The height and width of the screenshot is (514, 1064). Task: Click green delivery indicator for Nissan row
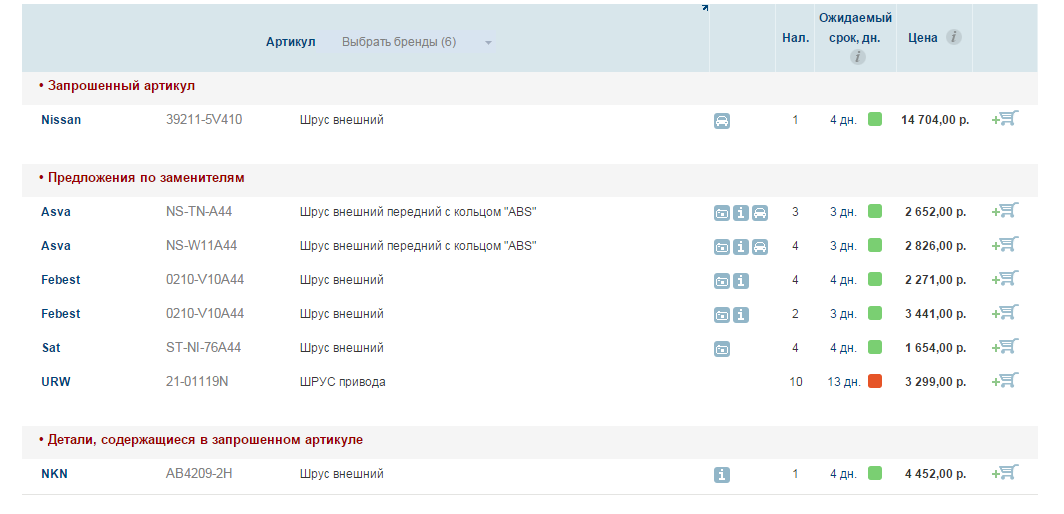pyautogui.click(x=875, y=120)
